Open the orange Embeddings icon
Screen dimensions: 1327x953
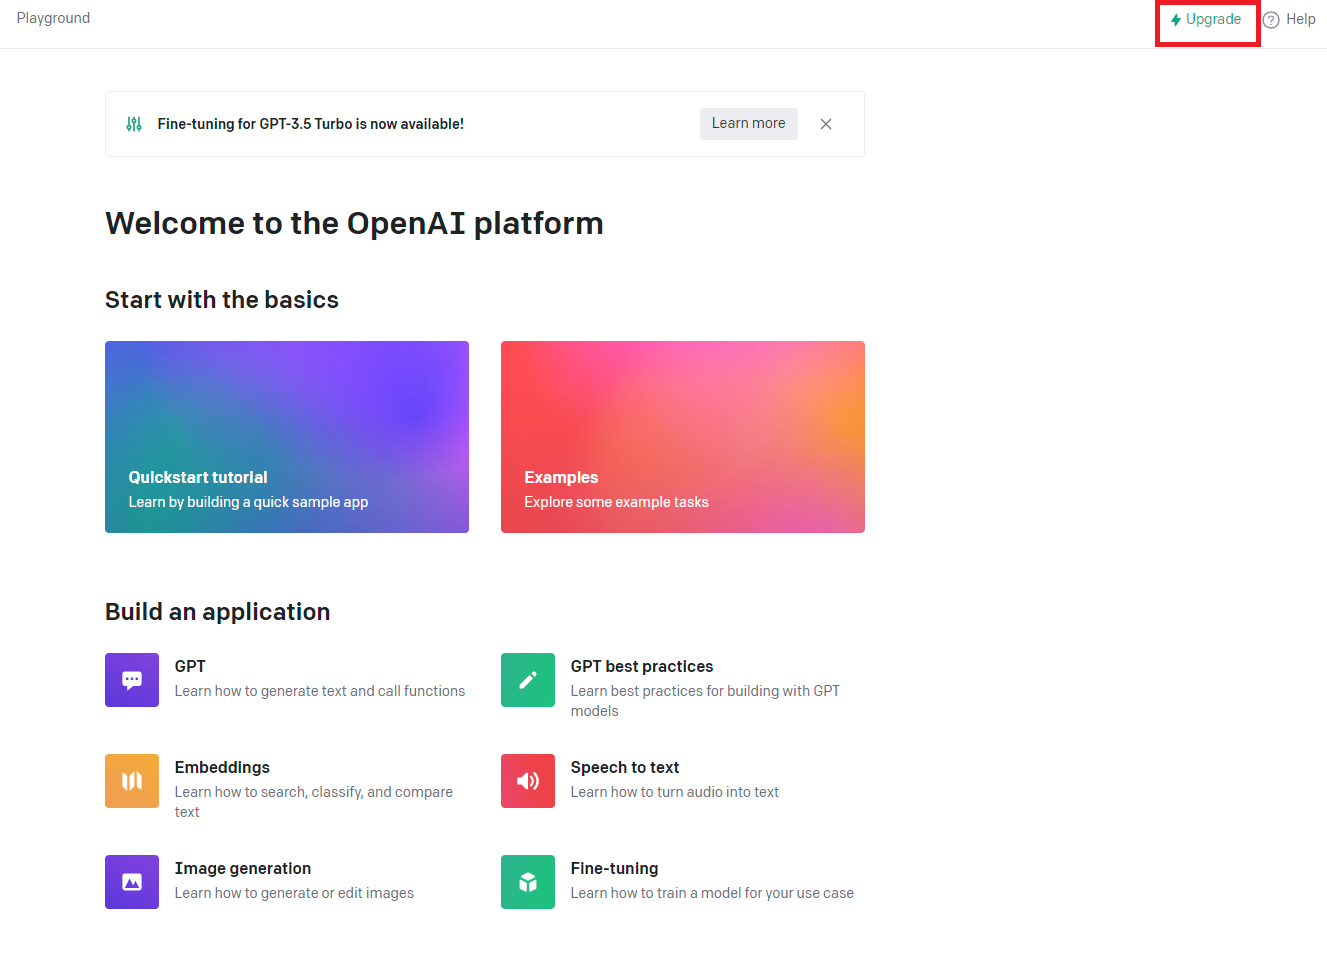pos(132,781)
